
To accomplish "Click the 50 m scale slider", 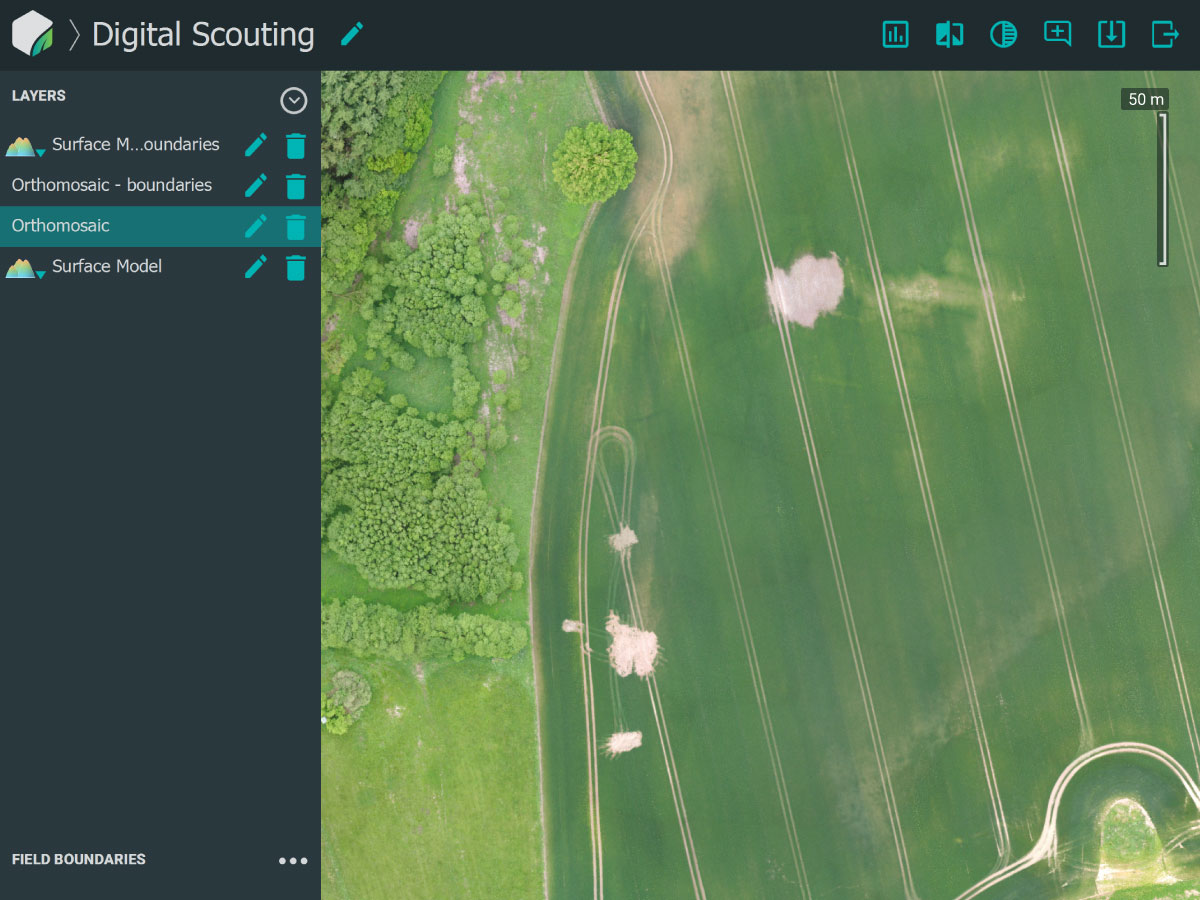I will click(1163, 185).
